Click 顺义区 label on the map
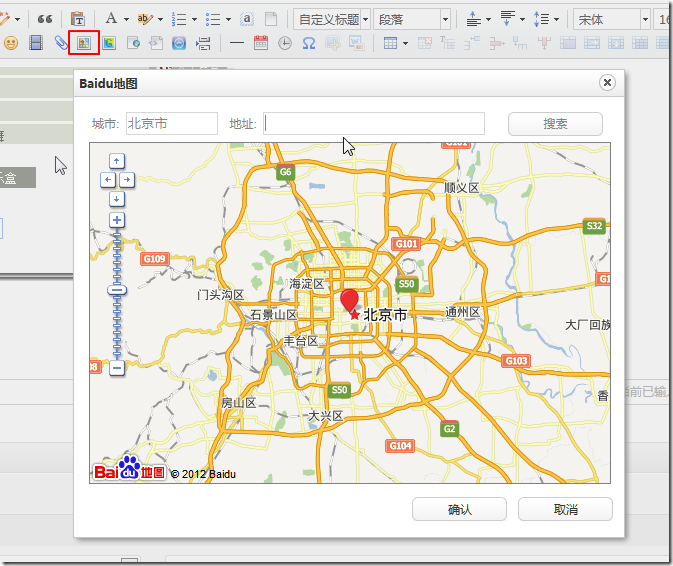The height and width of the screenshot is (566, 673). pos(461,188)
